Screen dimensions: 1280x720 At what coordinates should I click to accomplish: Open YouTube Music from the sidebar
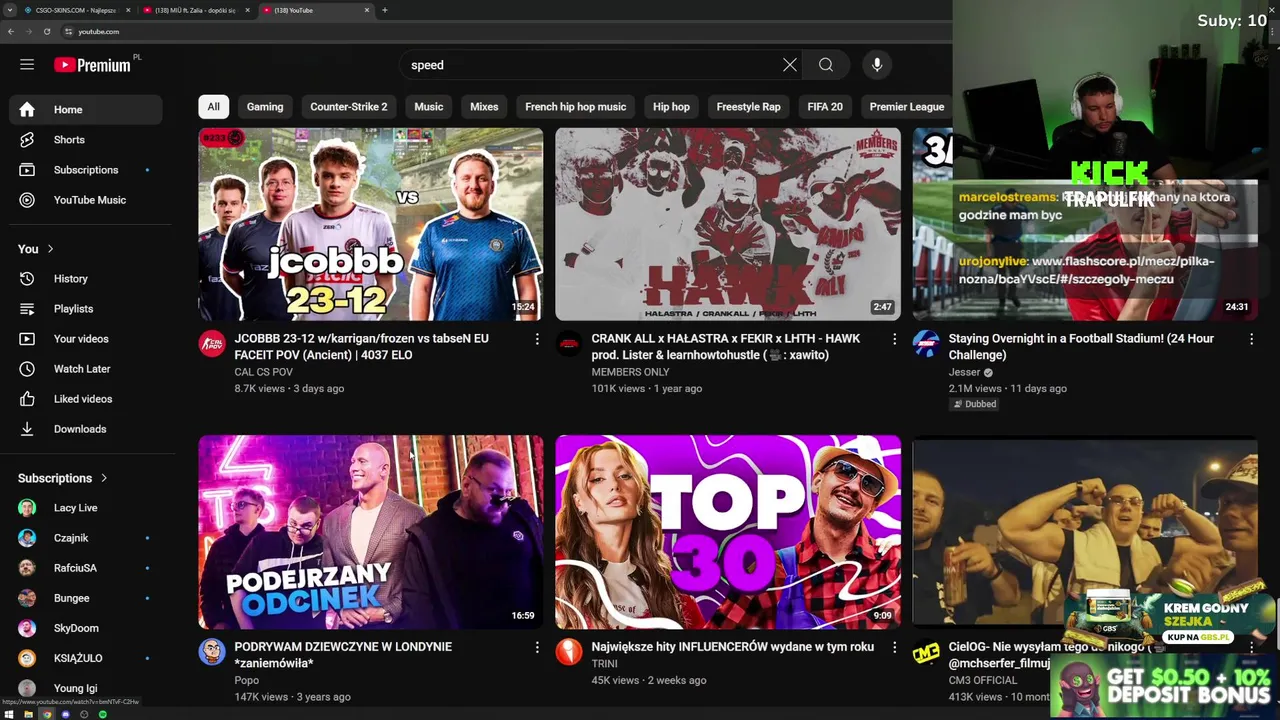click(86, 200)
